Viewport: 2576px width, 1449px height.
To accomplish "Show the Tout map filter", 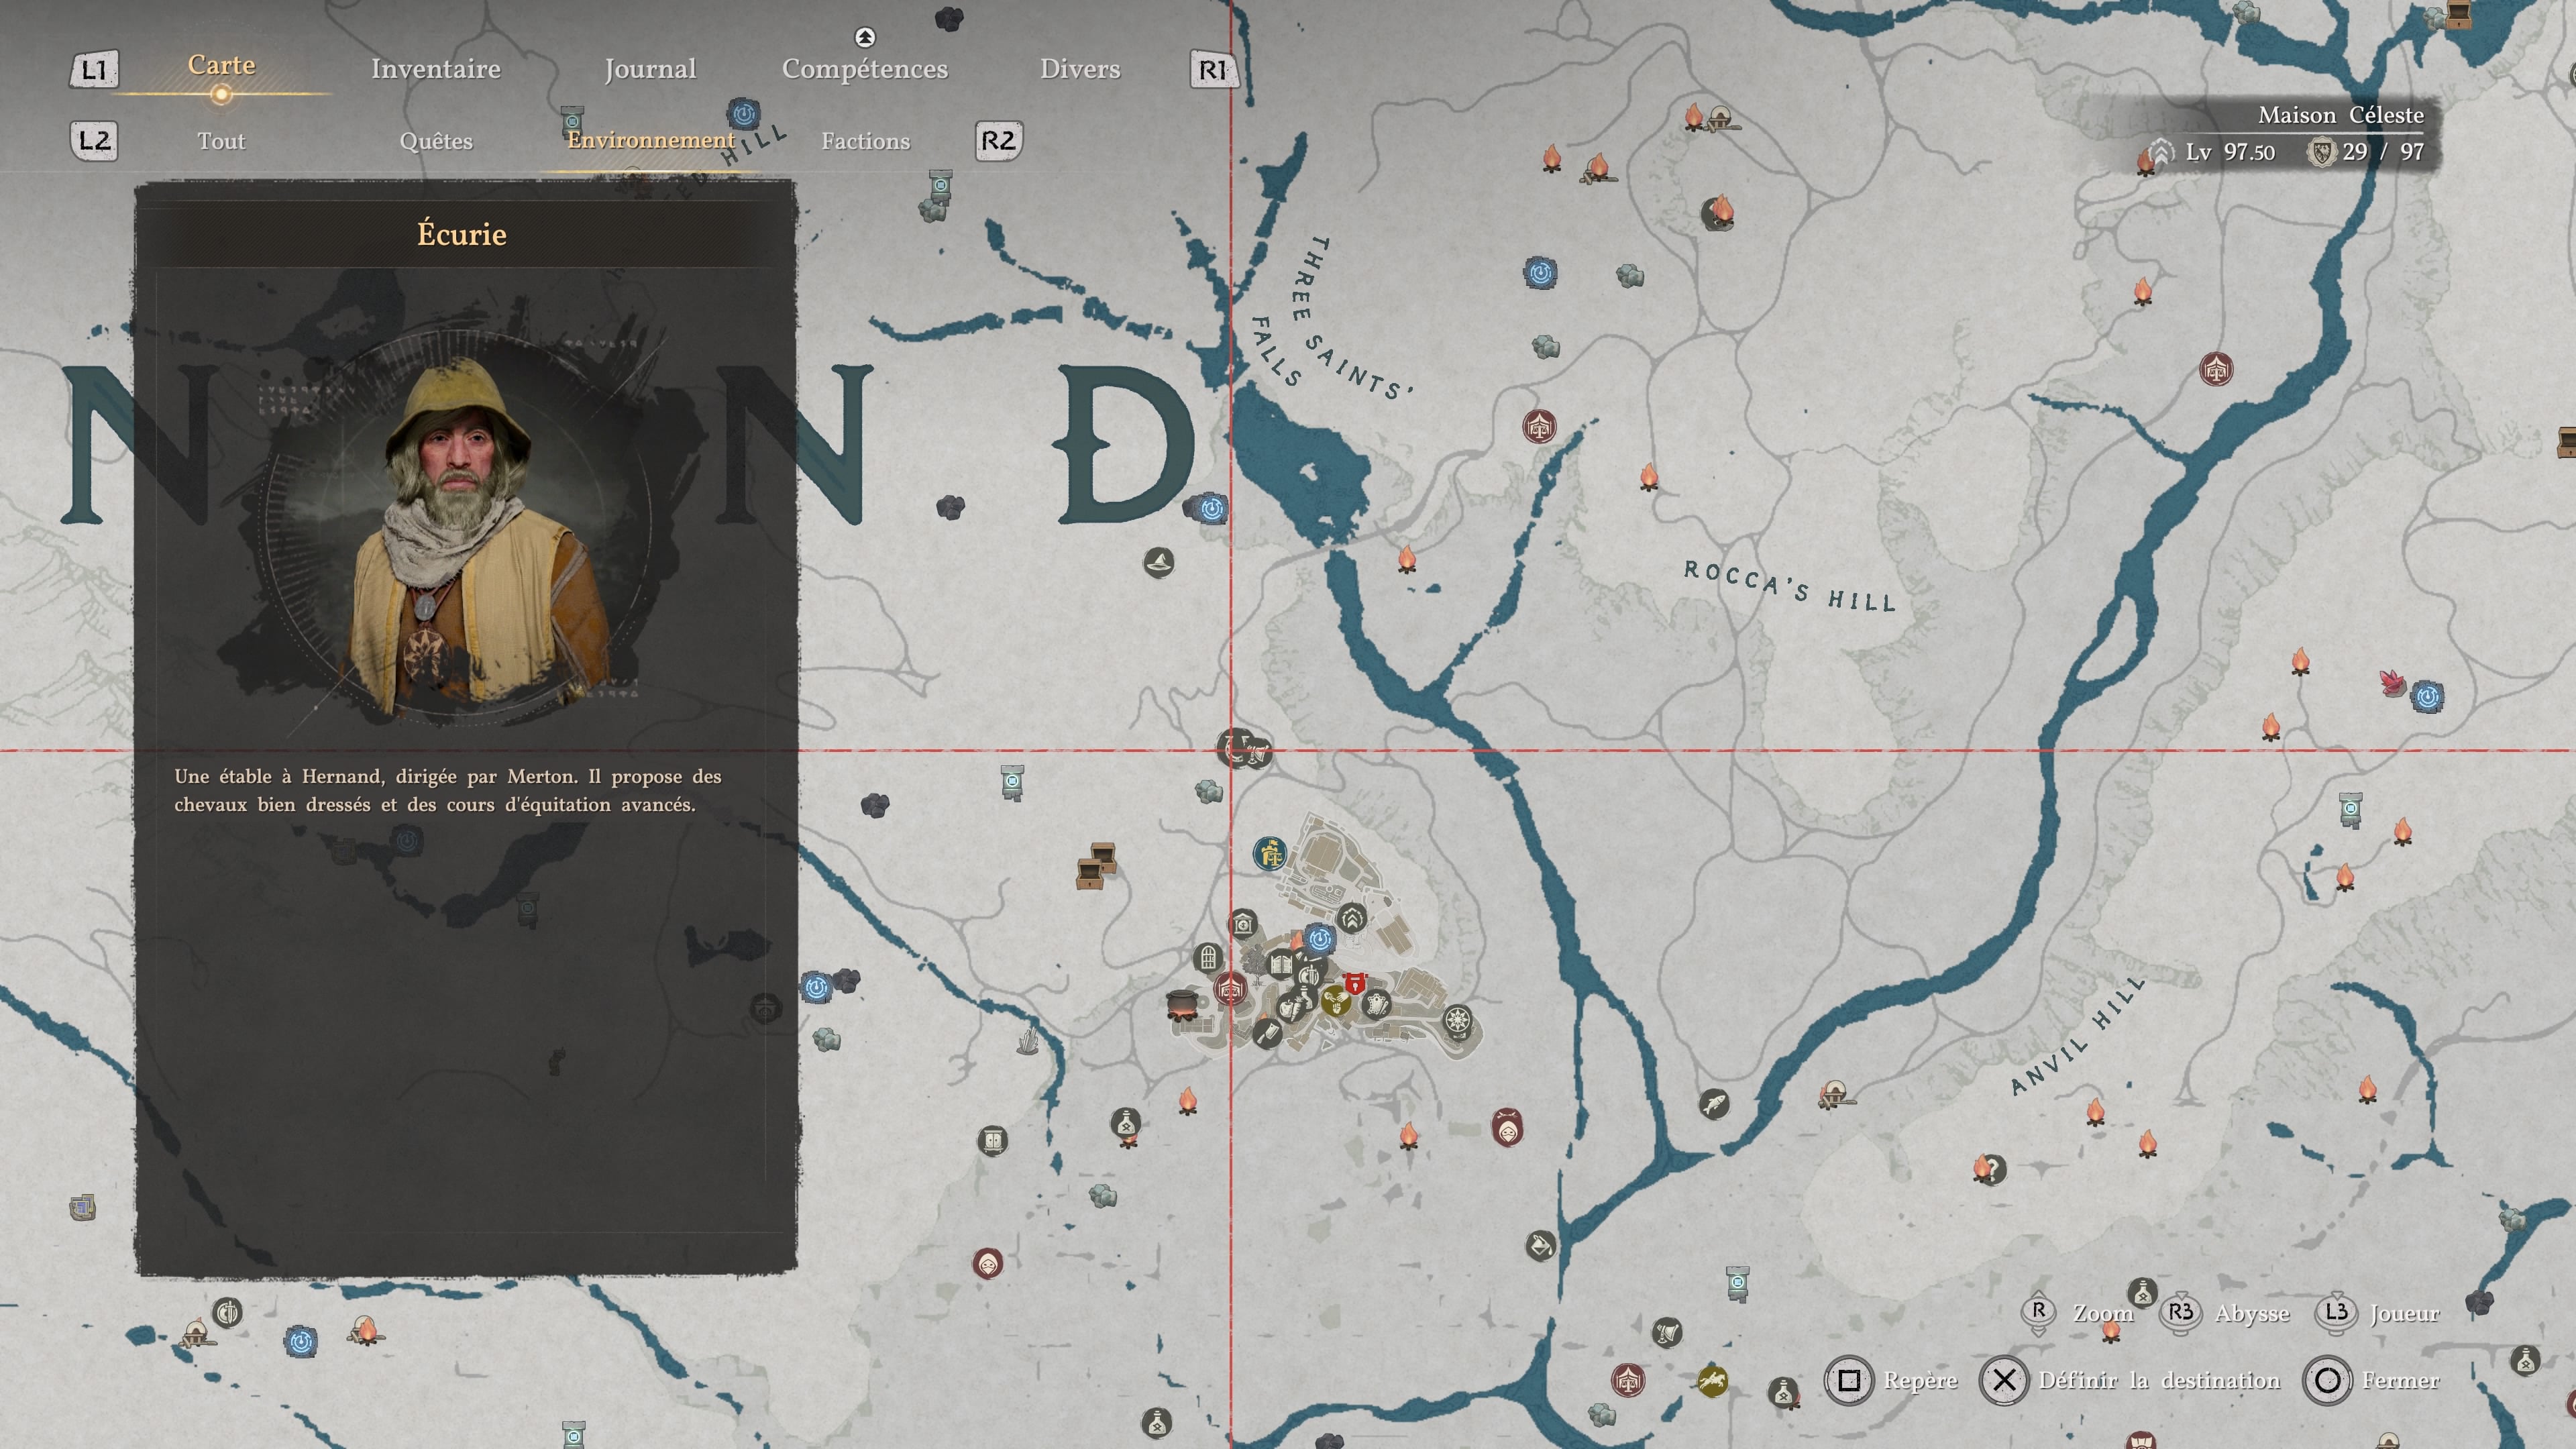I will click(x=221, y=141).
